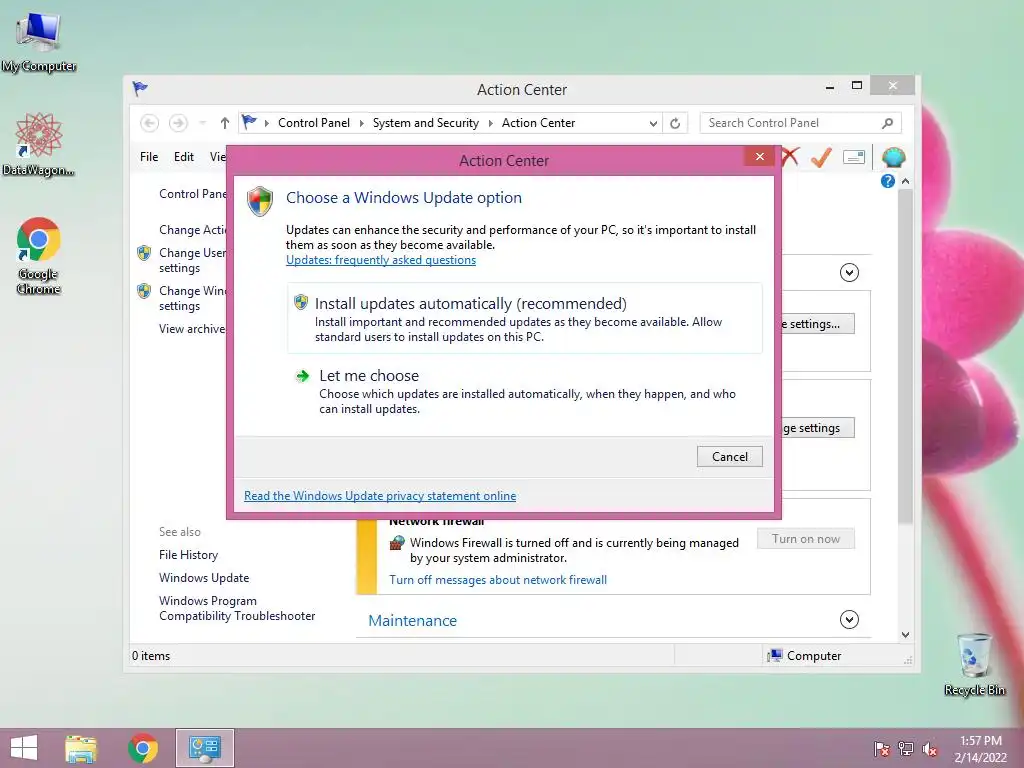1024x768 pixels.
Task: Click scrollbar down arrow
Action: click(x=905, y=635)
